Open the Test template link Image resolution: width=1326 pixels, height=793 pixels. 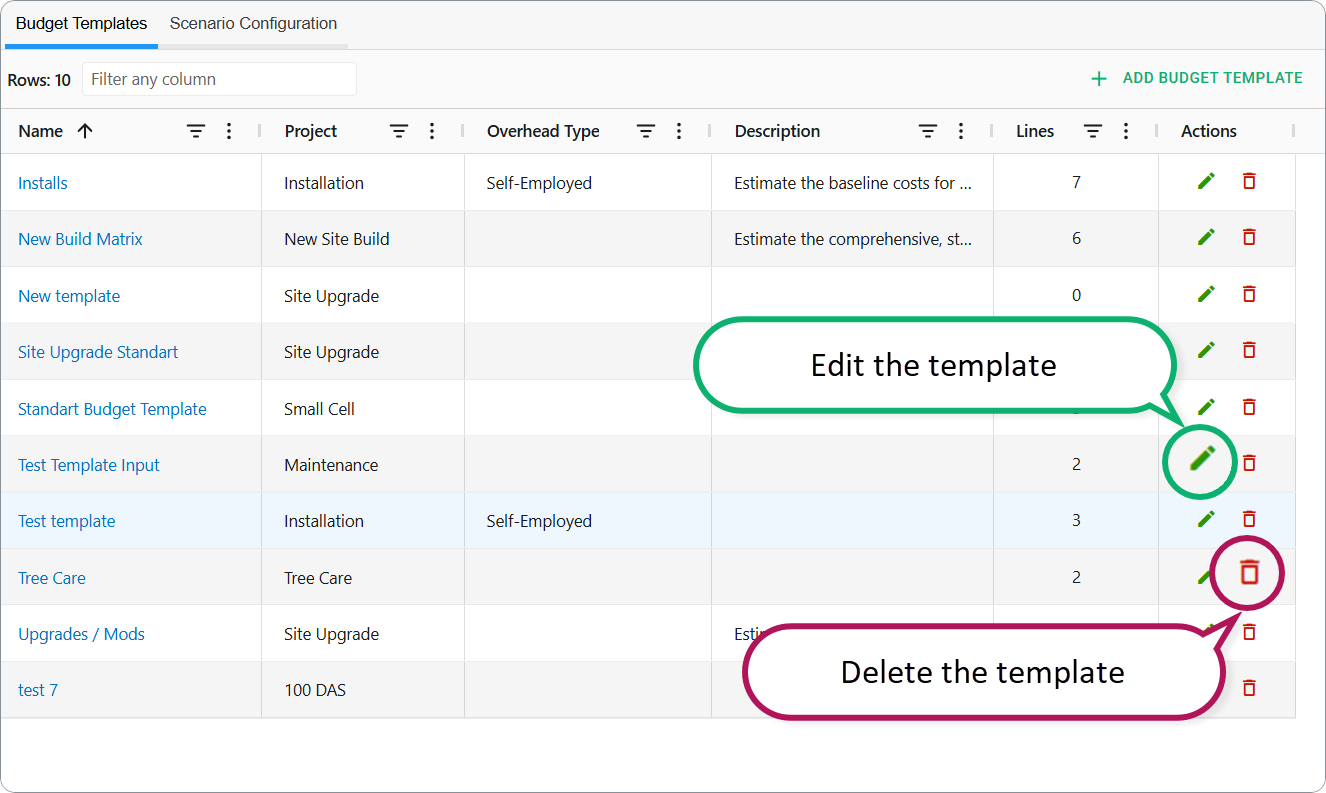[x=67, y=521]
